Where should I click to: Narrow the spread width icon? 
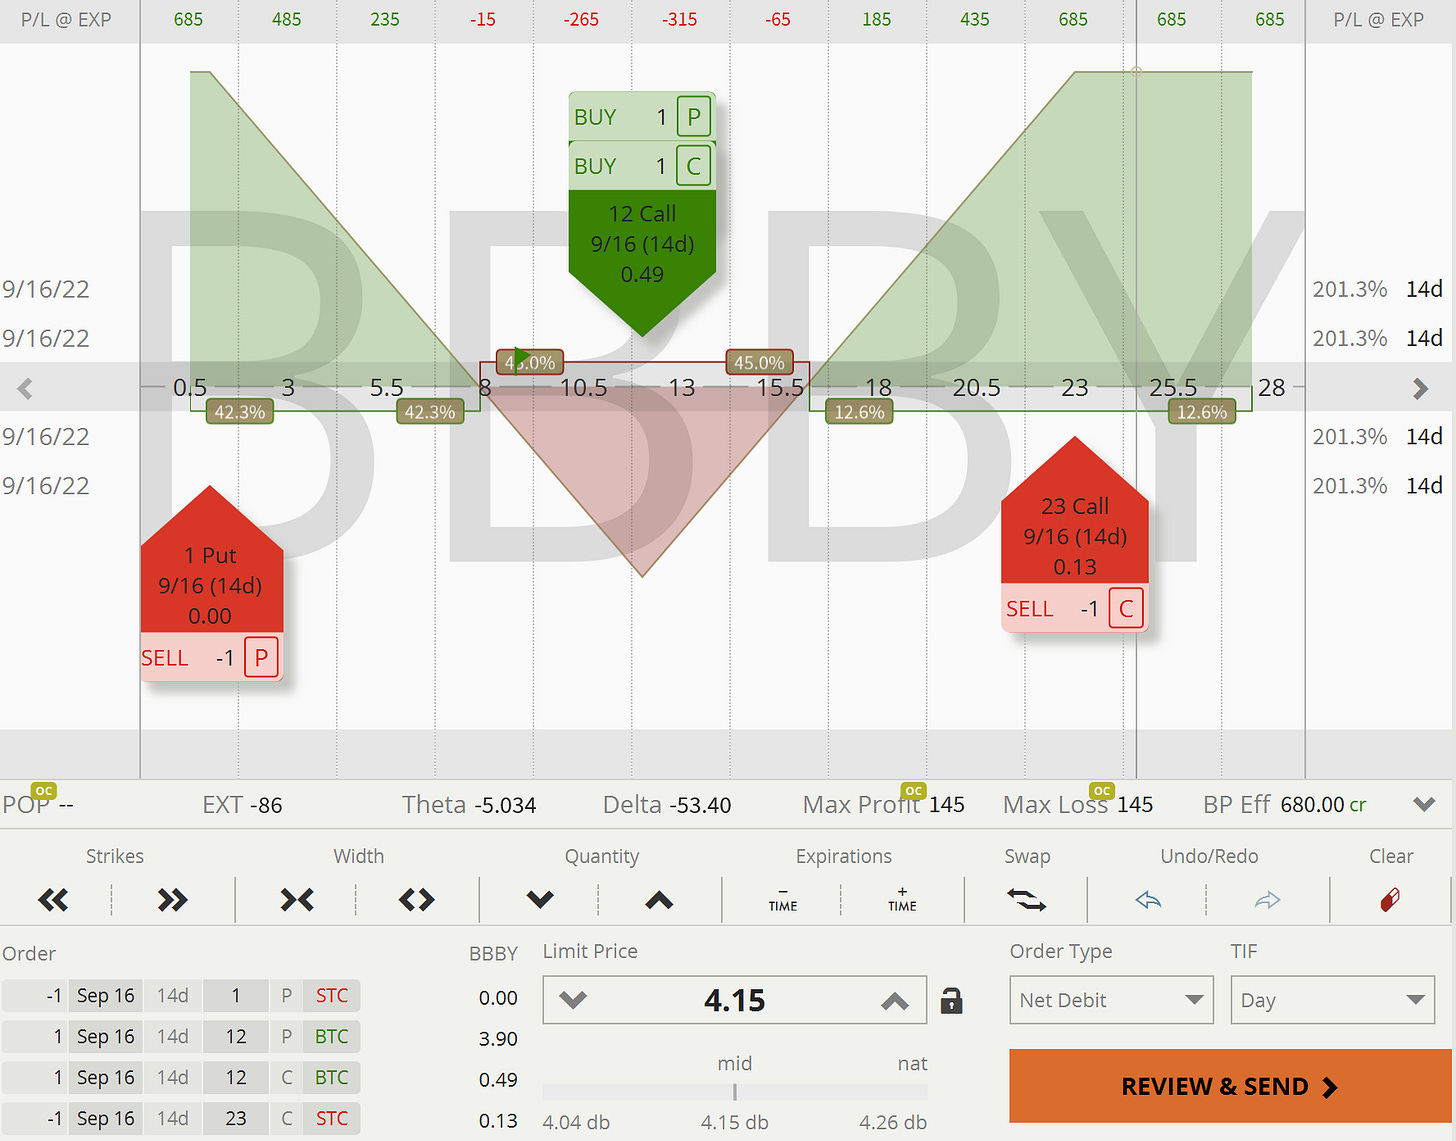click(297, 900)
